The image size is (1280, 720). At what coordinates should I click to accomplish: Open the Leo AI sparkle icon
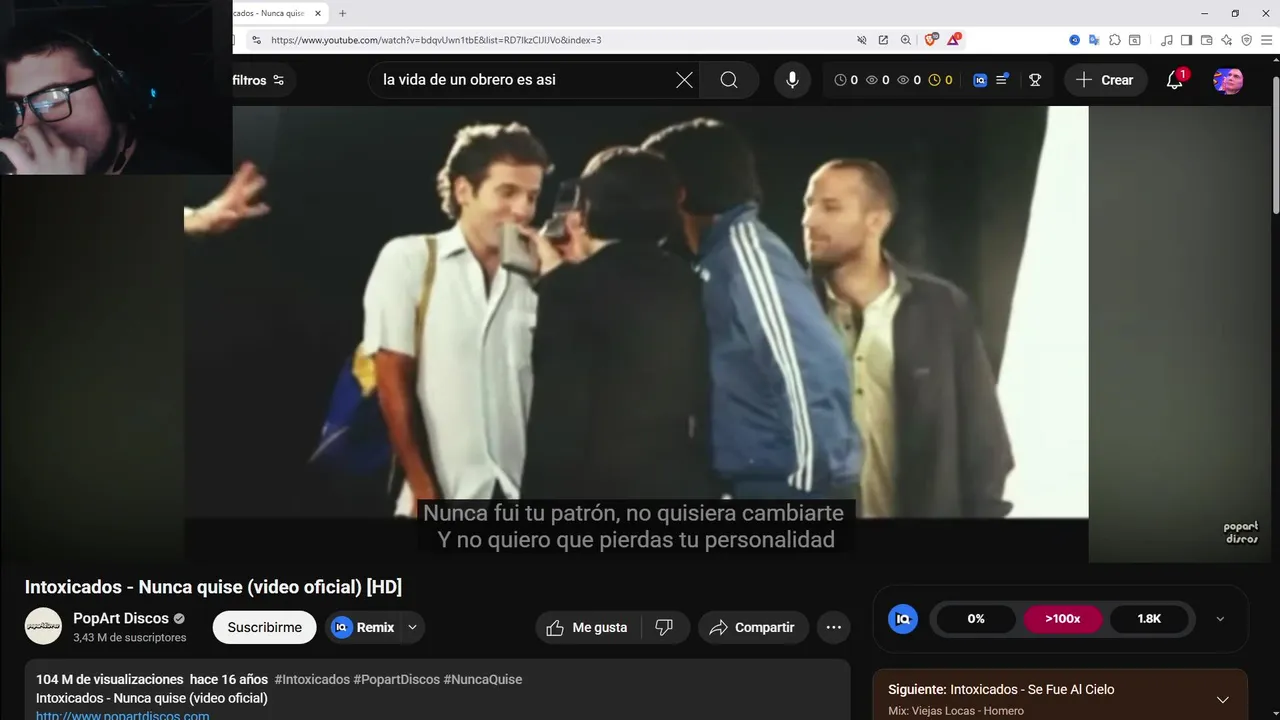[x=1226, y=40]
